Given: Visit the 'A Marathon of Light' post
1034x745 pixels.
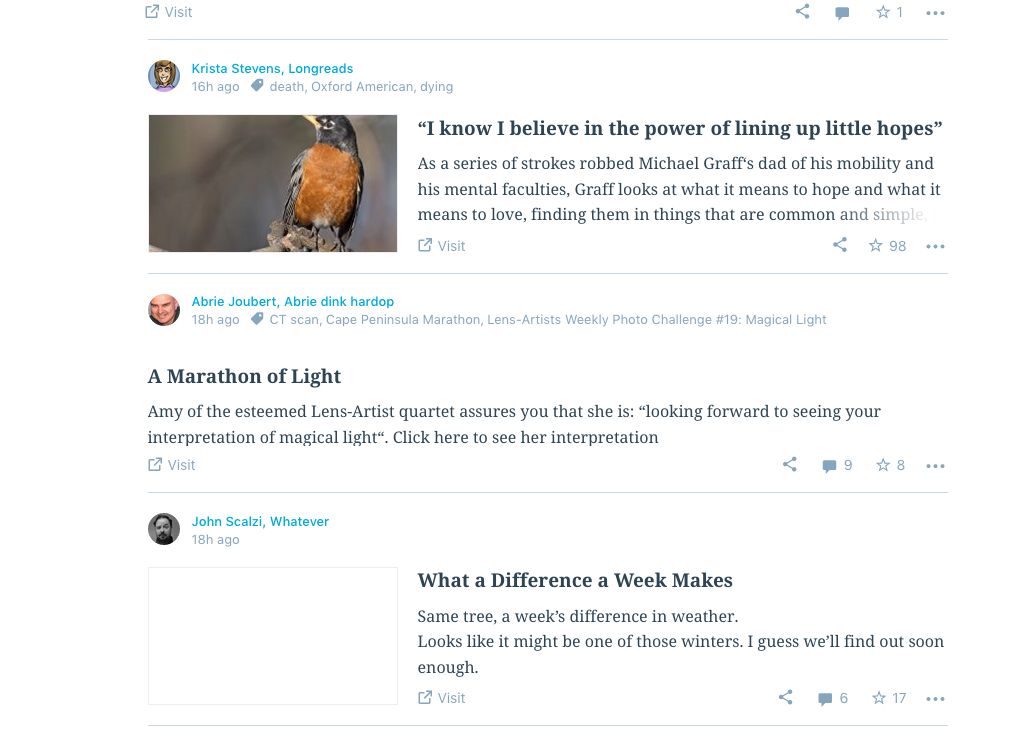Looking at the screenshot, I should [172, 464].
